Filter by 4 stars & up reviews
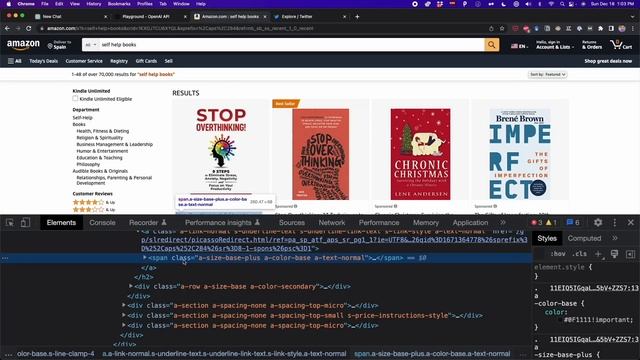The height and width of the screenshot is (360, 640). pyautogui.click(x=93, y=202)
